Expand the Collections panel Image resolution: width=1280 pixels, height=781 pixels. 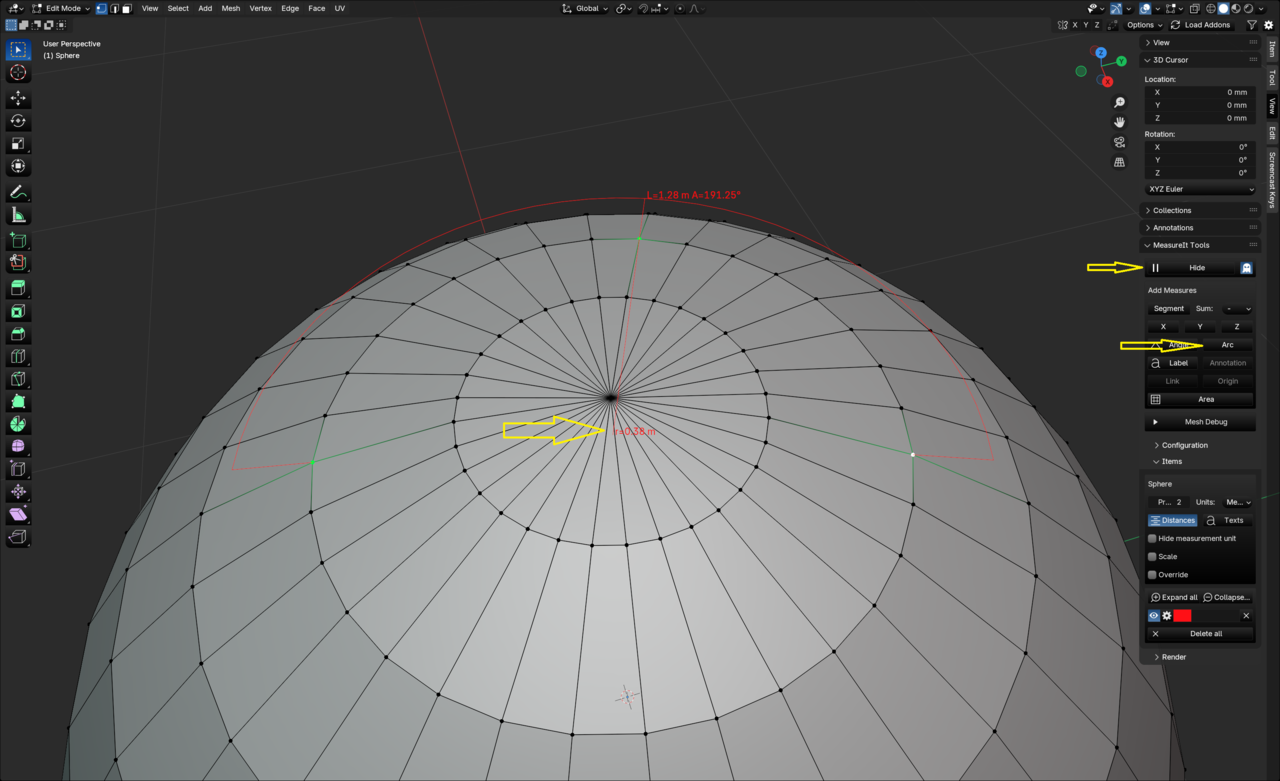(x=1200, y=210)
